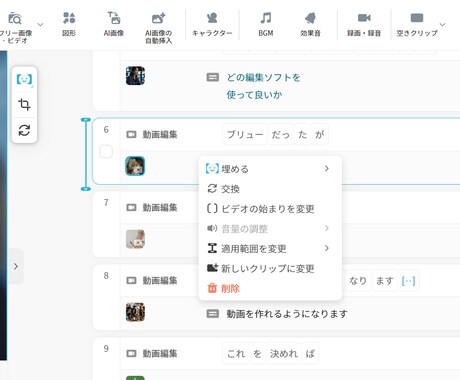Viewport: 460px width, 380px height.
Task: Select the subtitle icon beside どの編集ソフトを
Action: (x=213, y=77)
